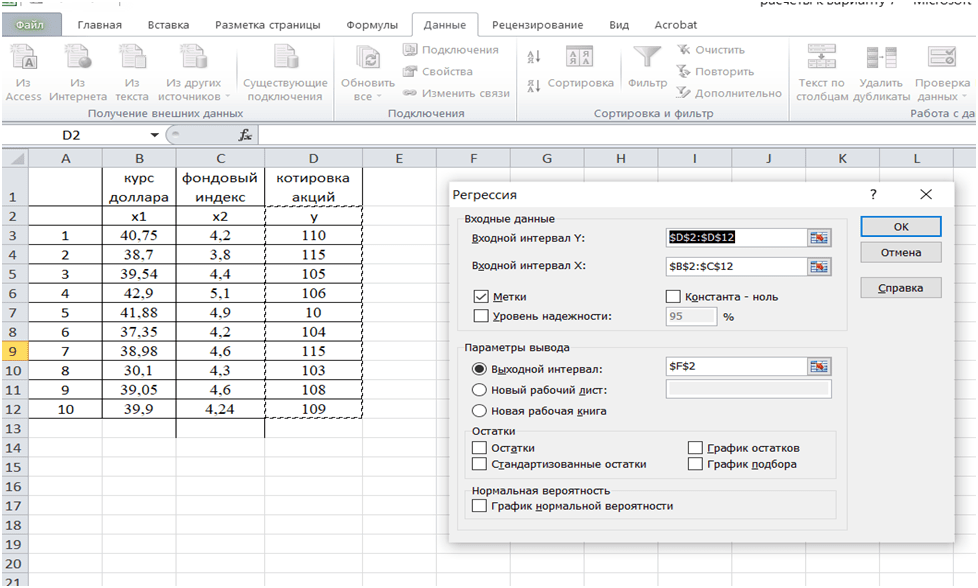
Task: Enable the Константа - ноль checkbox
Action: 673,297
